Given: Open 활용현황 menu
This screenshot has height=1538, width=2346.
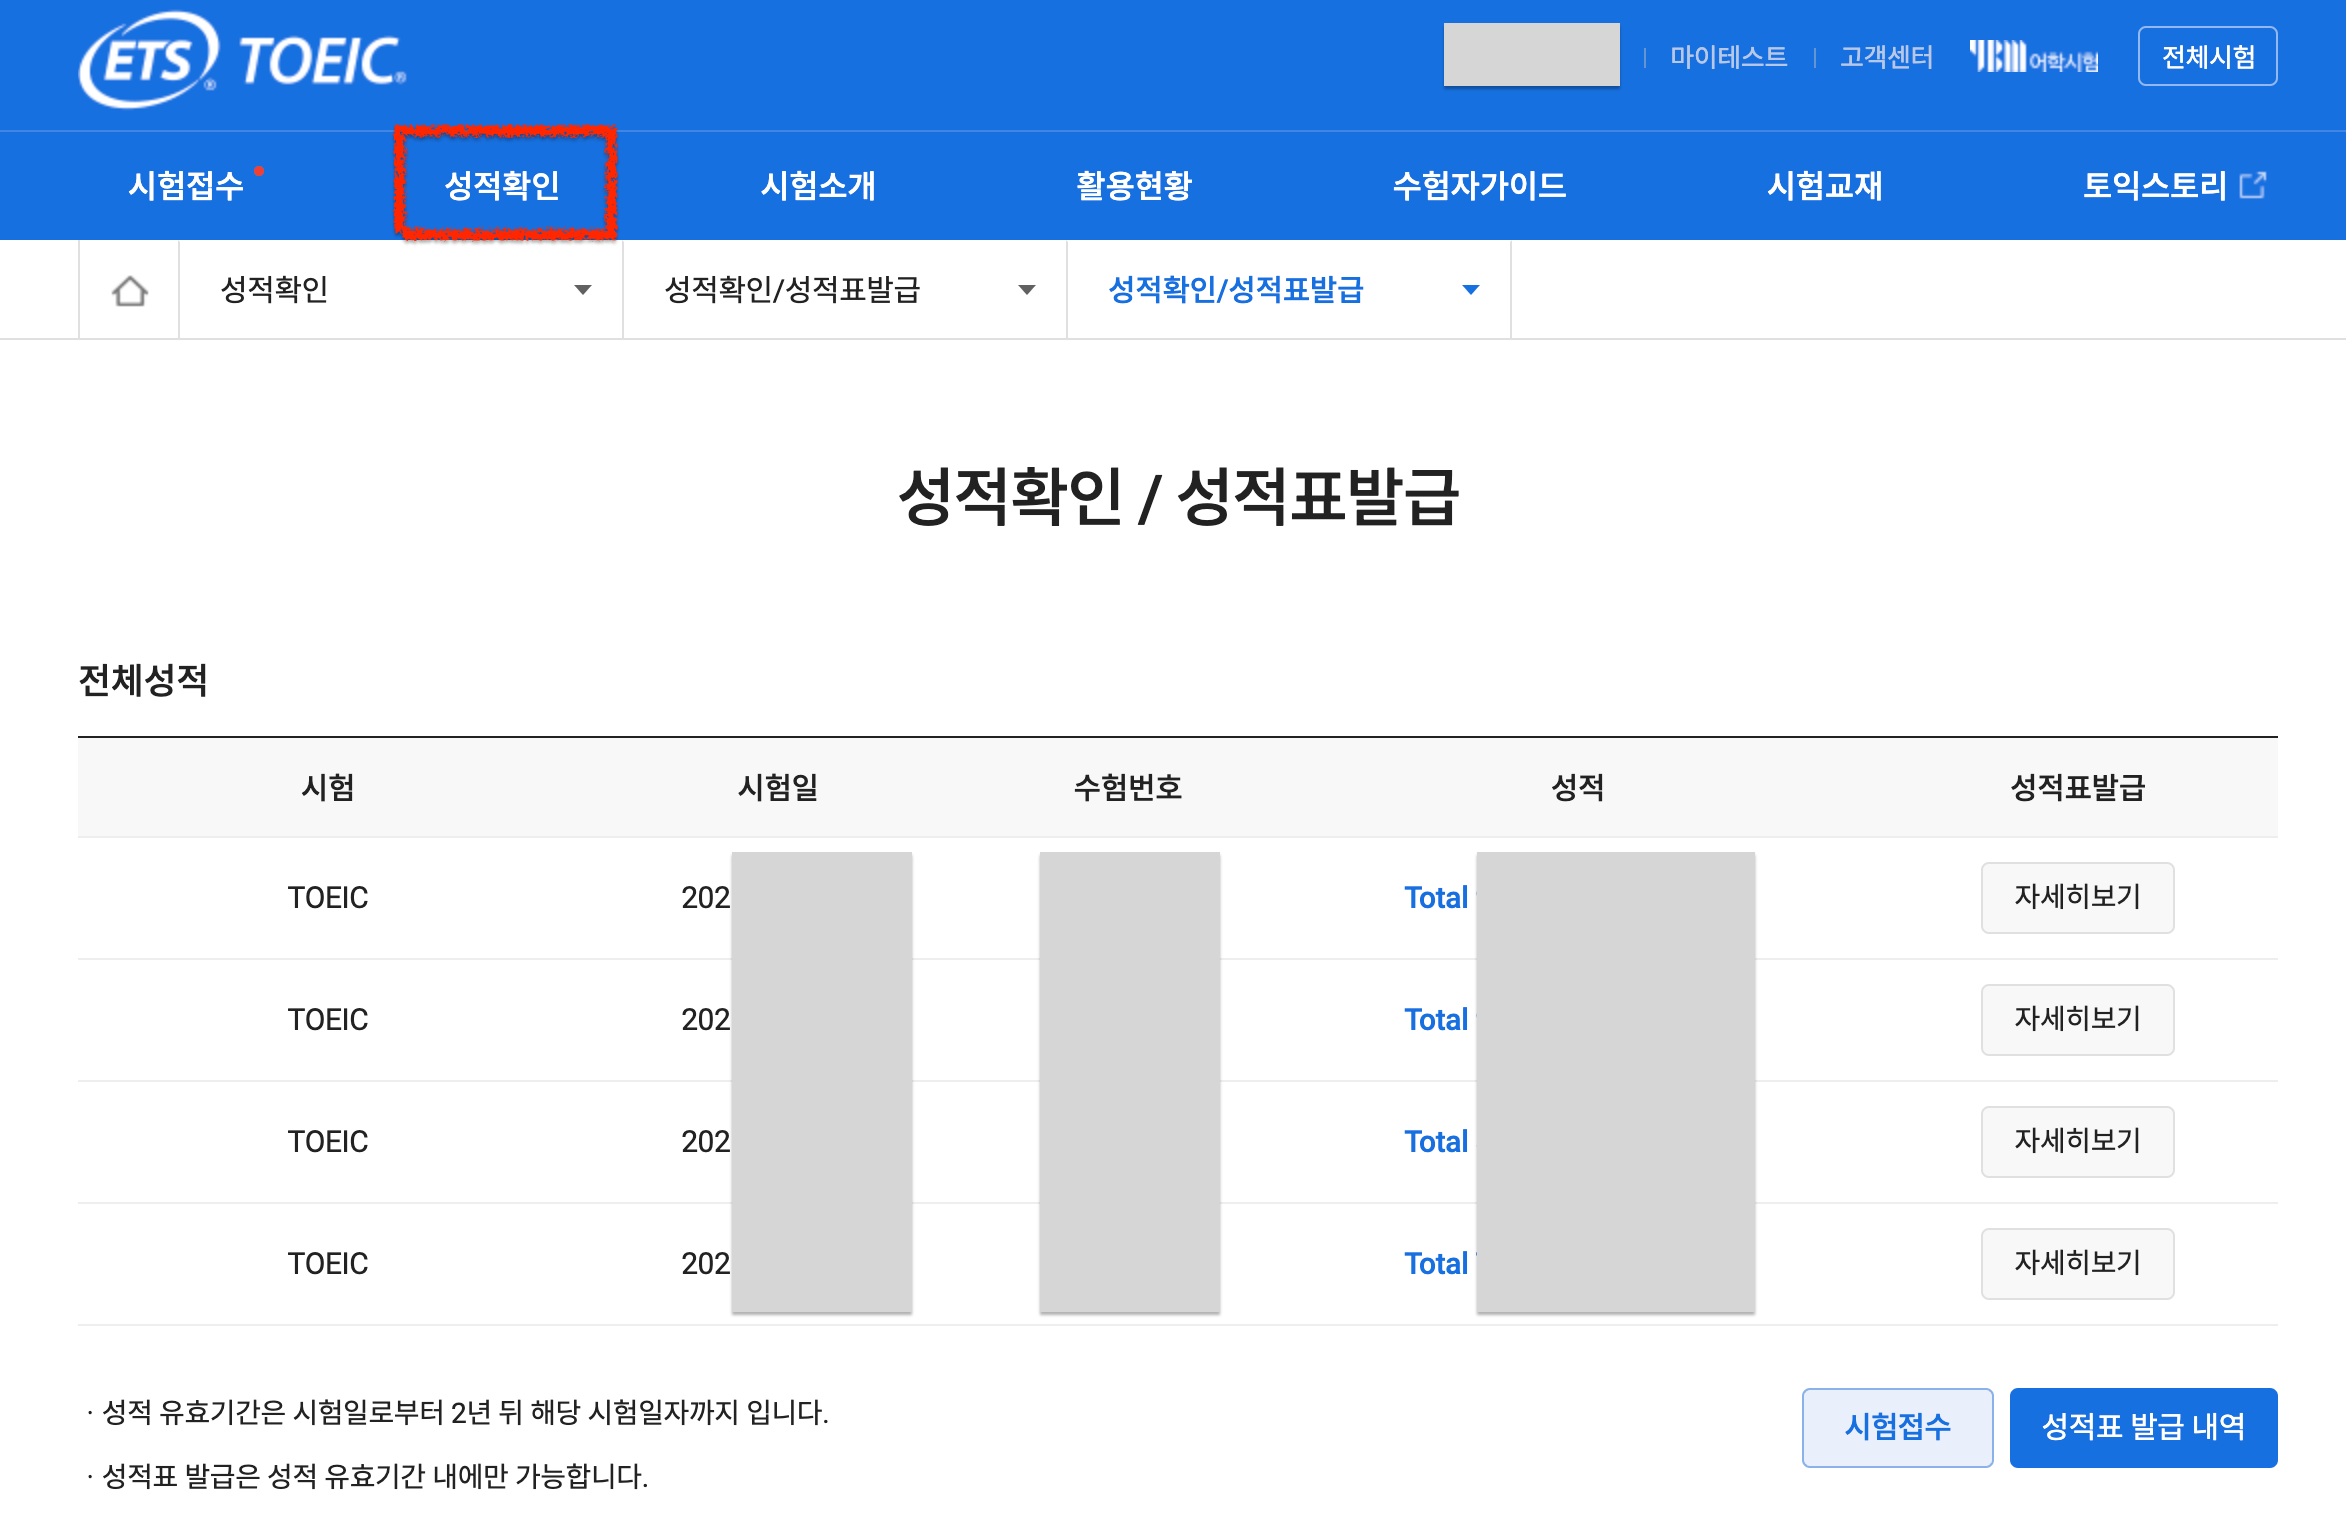Looking at the screenshot, I should coord(1134,186).
